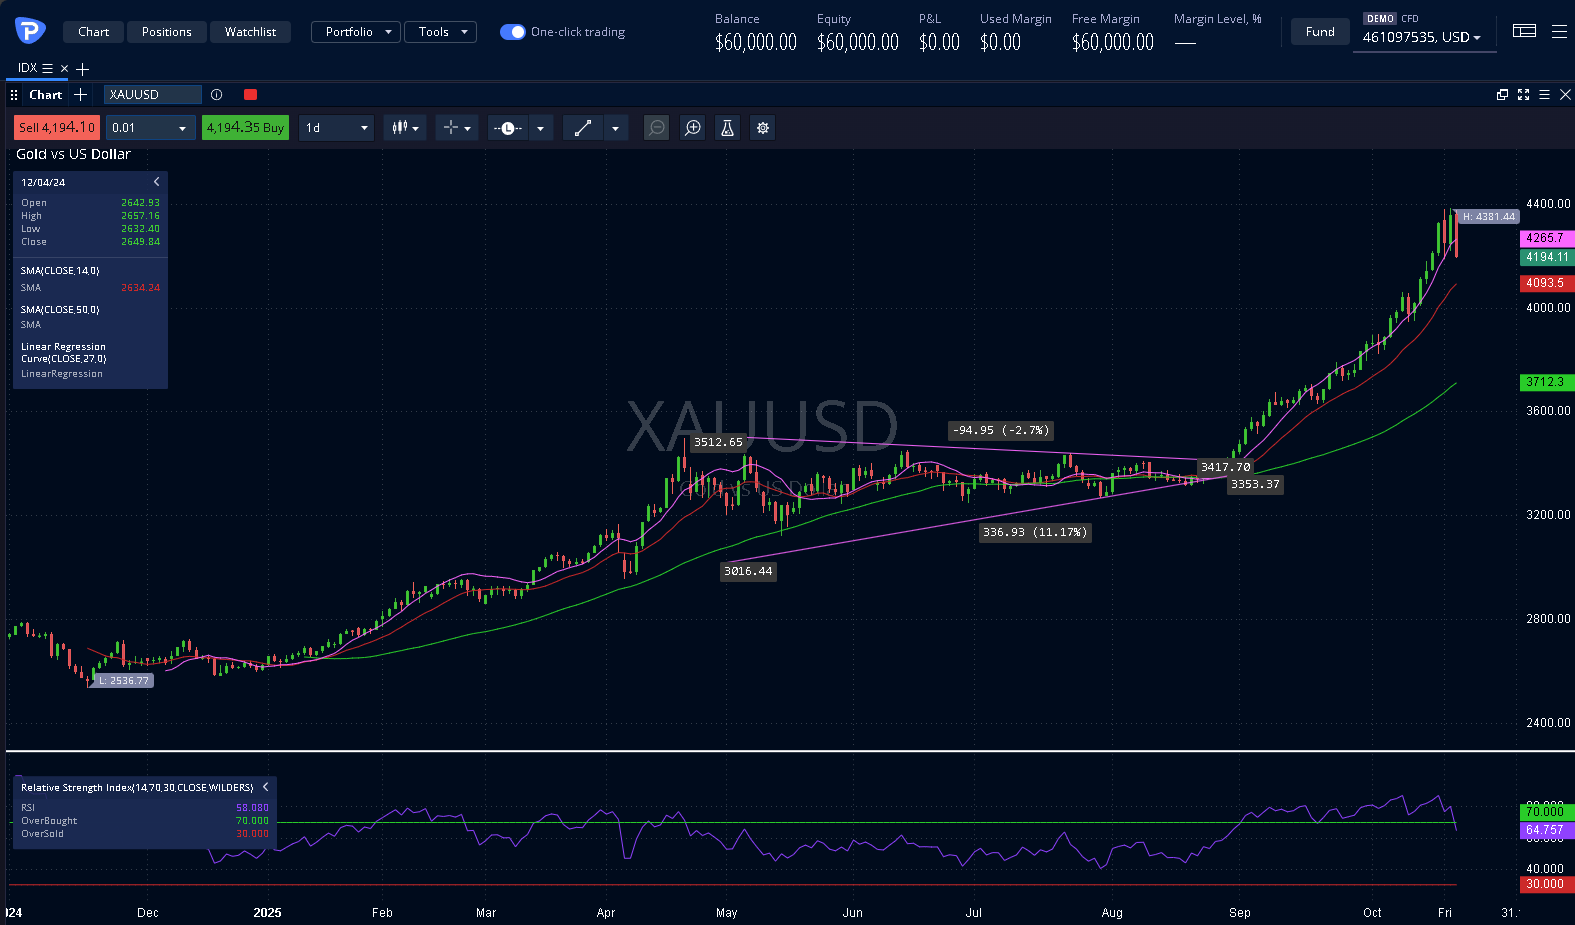
Task: Collapse the OHLC data legend panel
Action: tap(156, 182)
